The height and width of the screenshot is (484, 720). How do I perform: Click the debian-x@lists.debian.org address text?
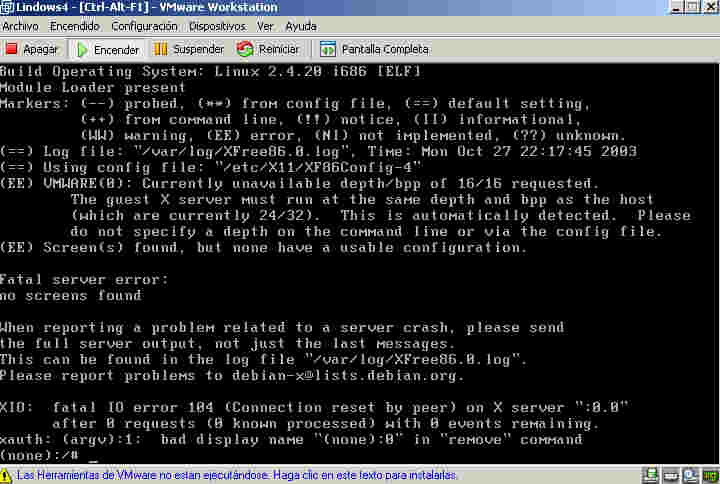(344, 375)
